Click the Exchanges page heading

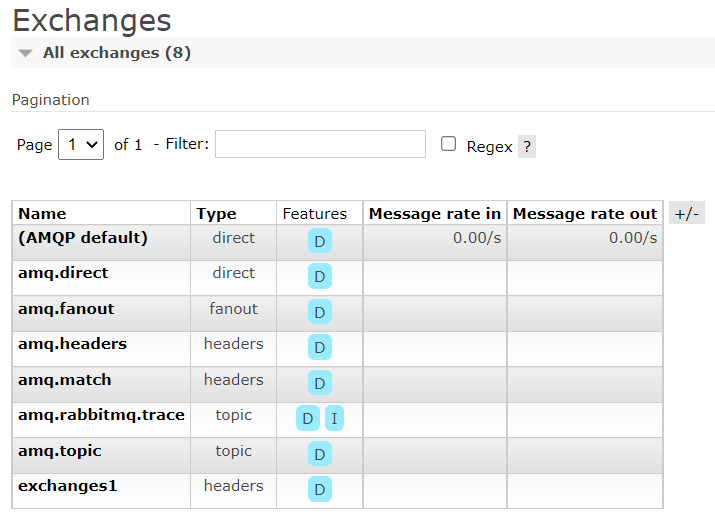(x=92, y=21)
